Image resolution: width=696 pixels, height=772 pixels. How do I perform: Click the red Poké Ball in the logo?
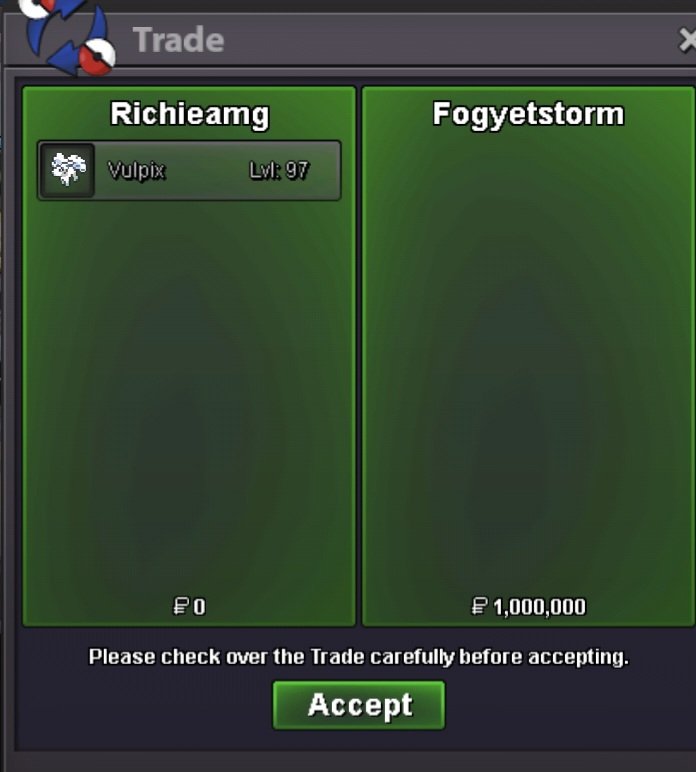point(97,57)
